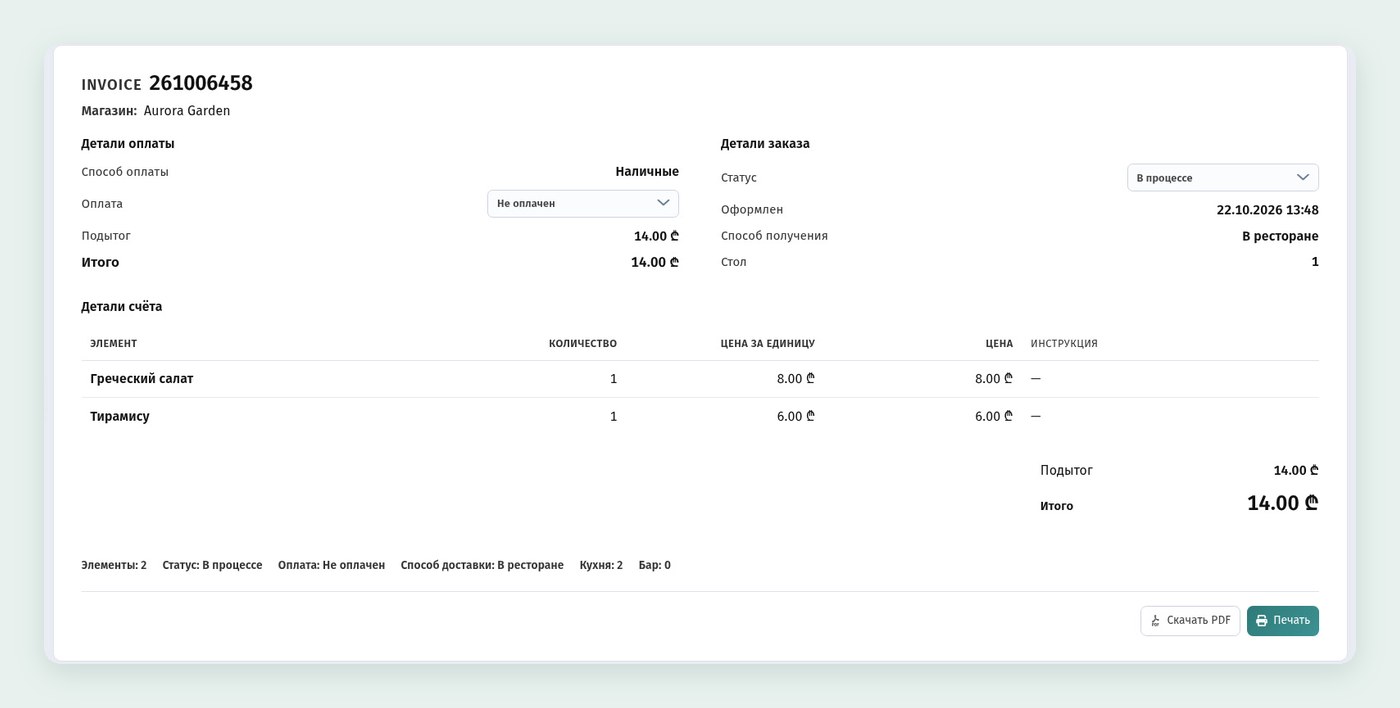This screenshot has width=1400, height=708.
Task: Click the Количество column header
Action: coord(583,343)
